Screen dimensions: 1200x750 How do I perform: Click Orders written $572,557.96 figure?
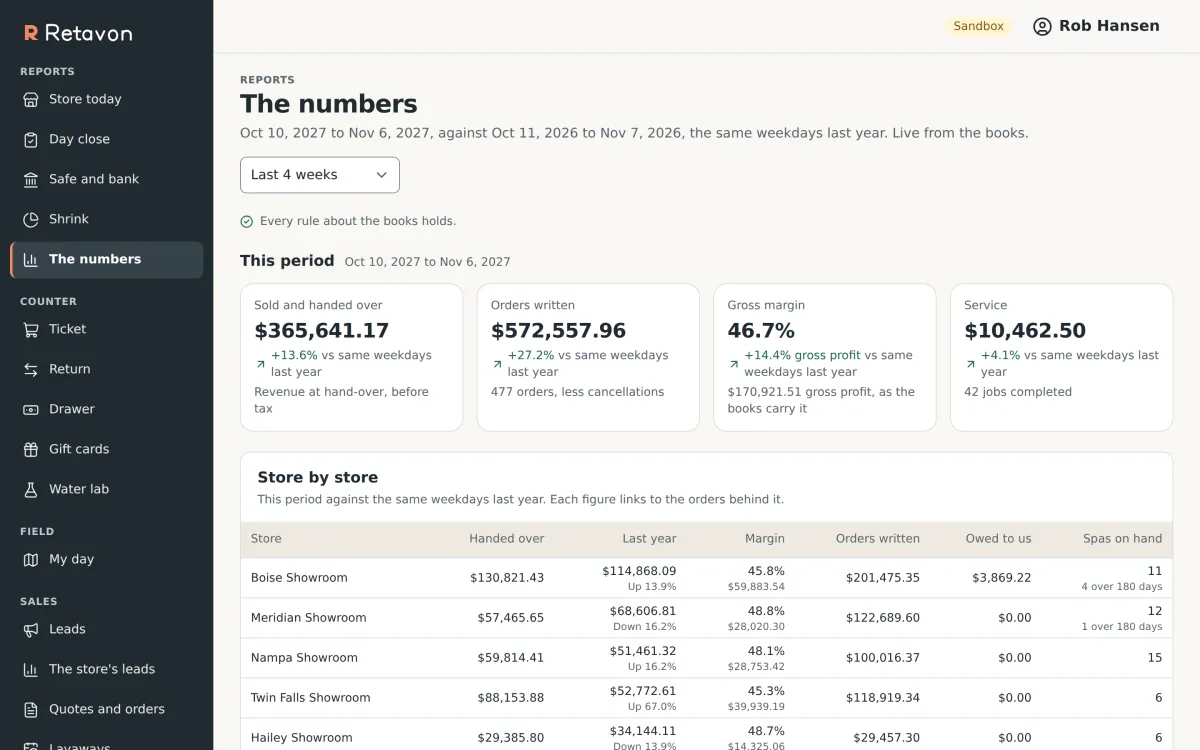tap(558, 331)
